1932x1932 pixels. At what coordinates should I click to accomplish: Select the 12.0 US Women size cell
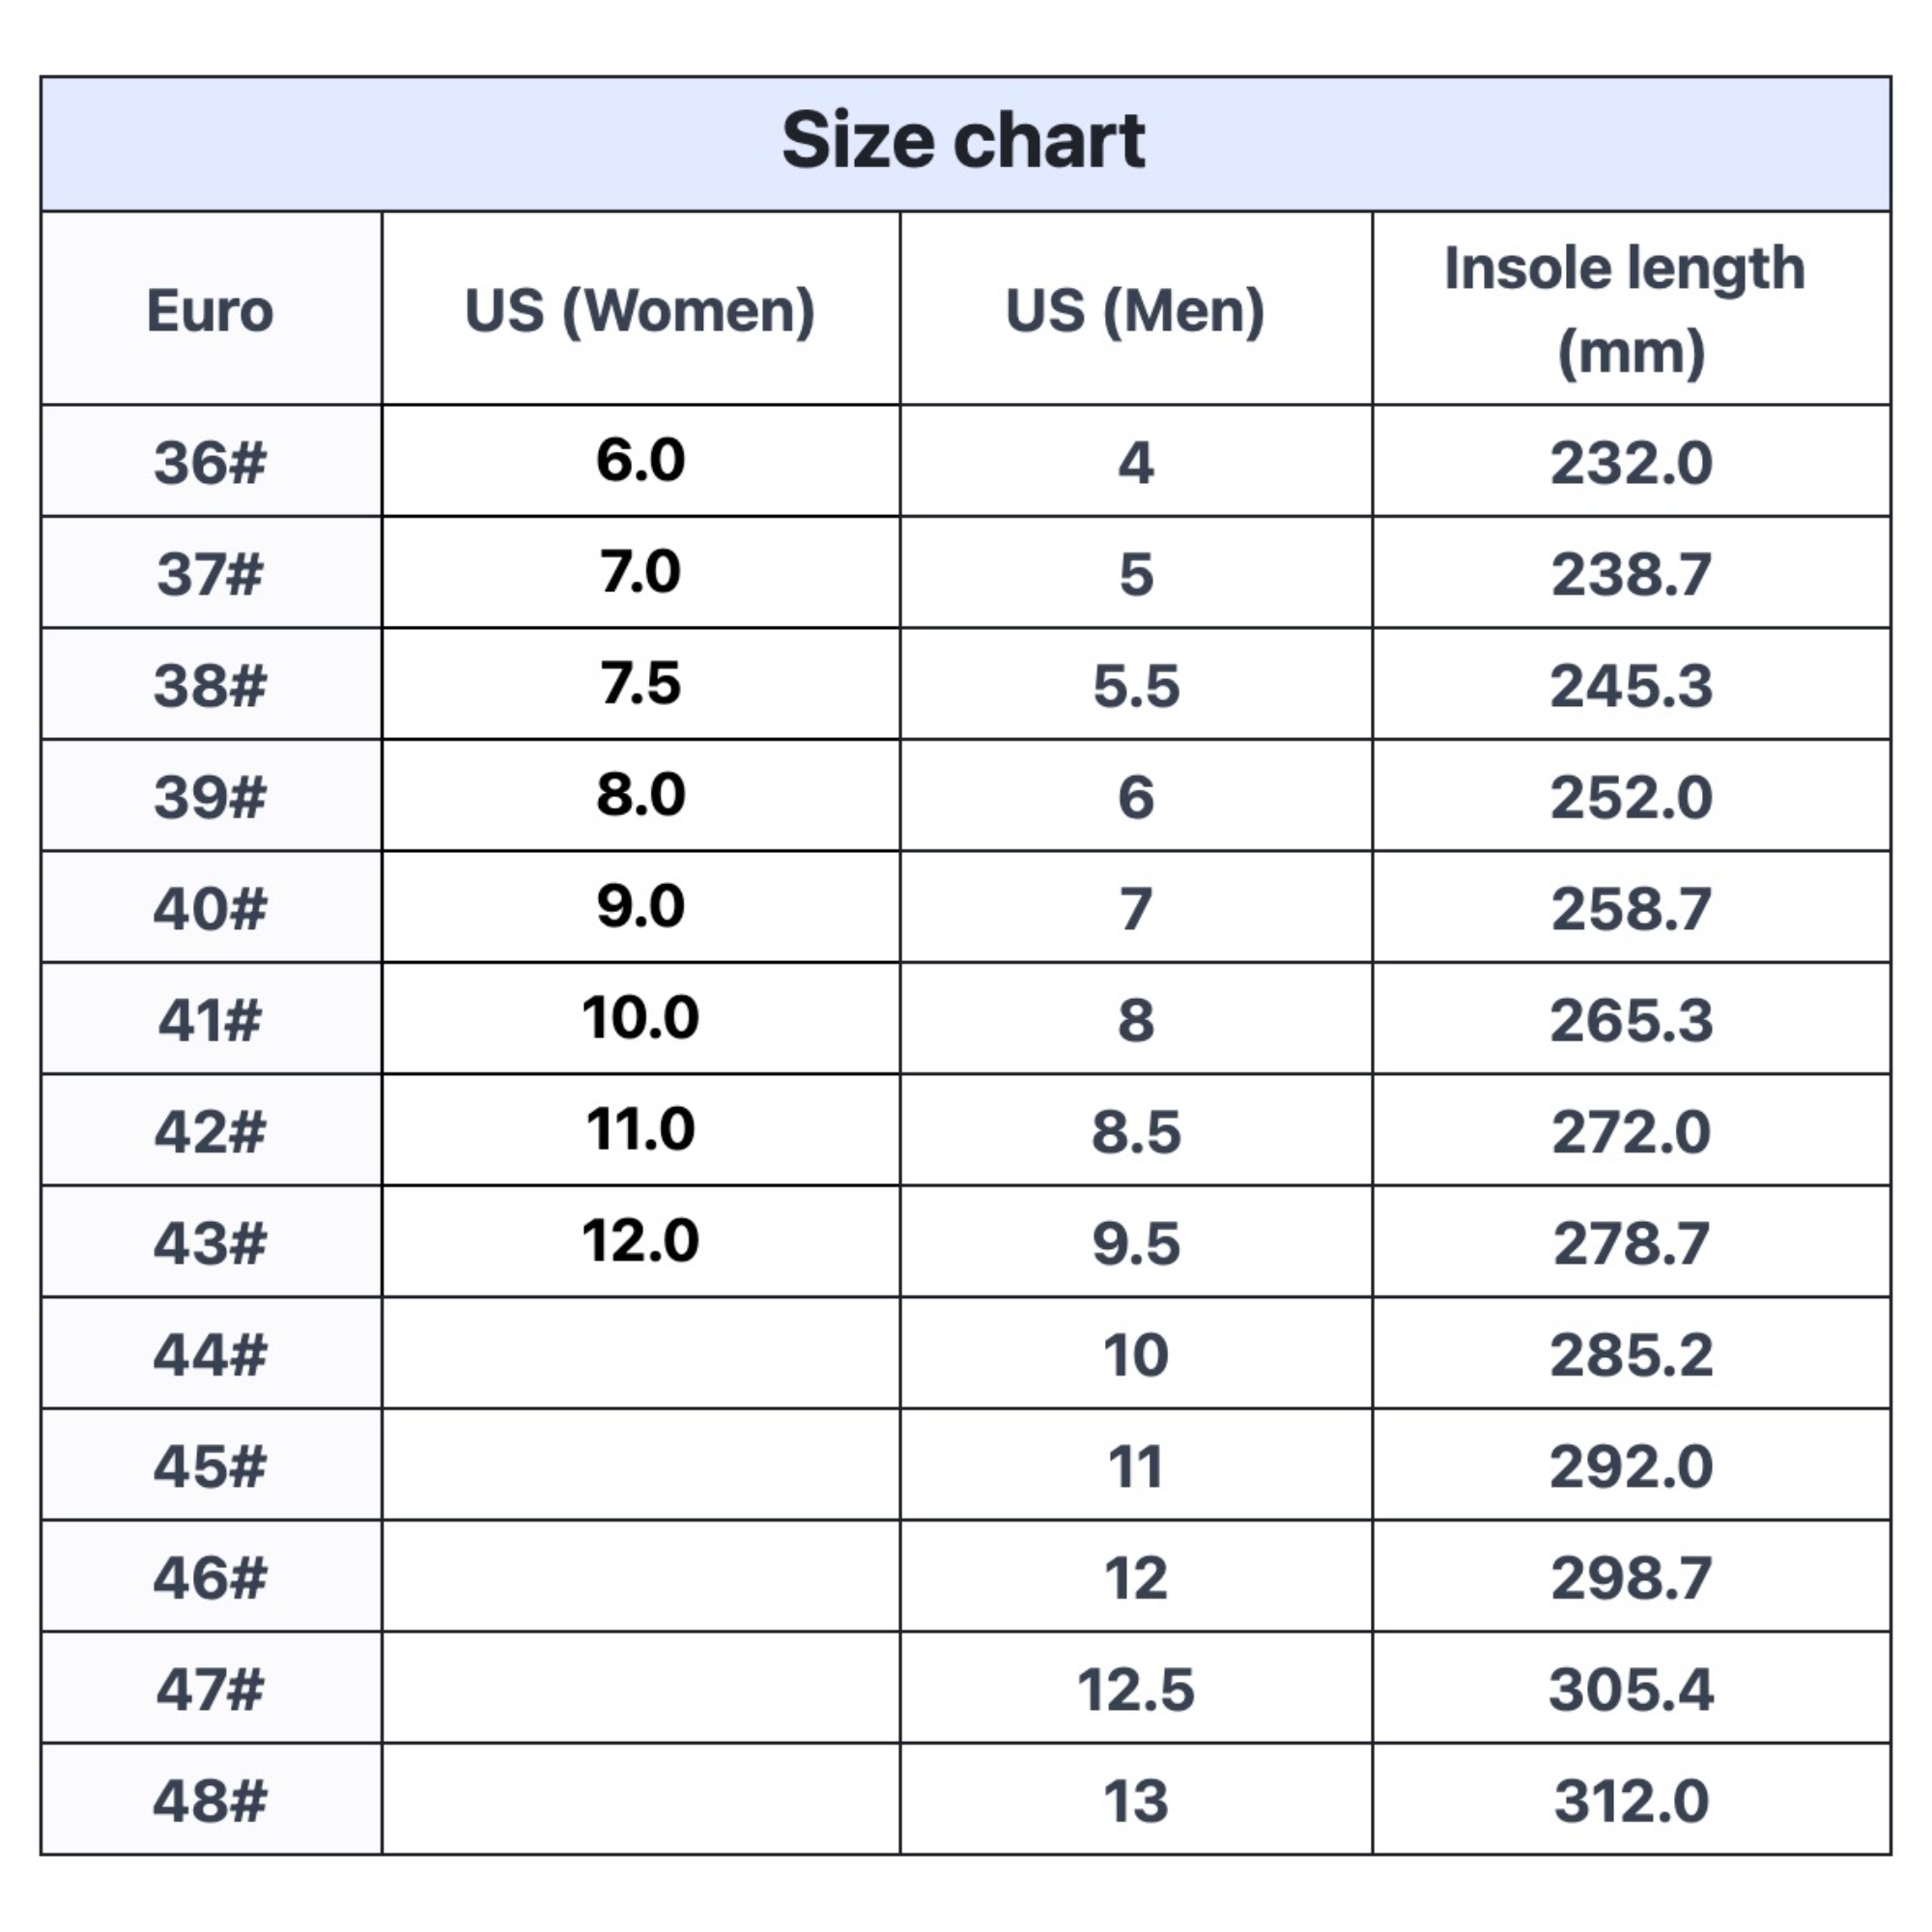tap(640, 1241)
